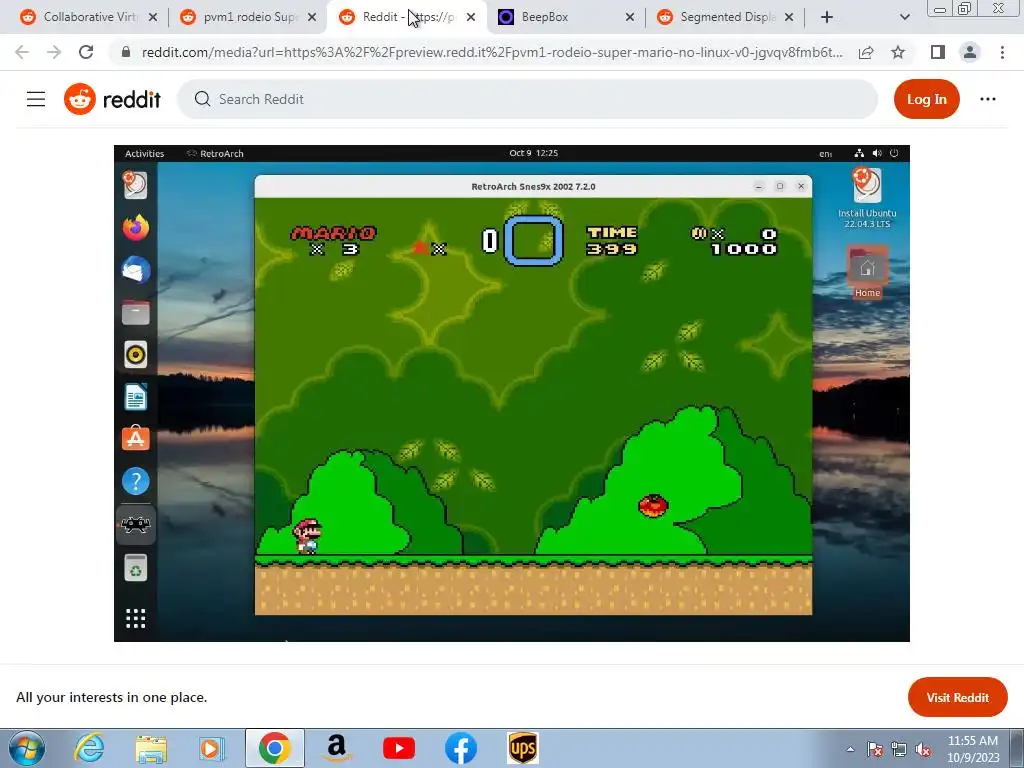This screenshot has width=1024, height=768.
Task: Close the Collaborative Virt tab
Action: [153, 18]
